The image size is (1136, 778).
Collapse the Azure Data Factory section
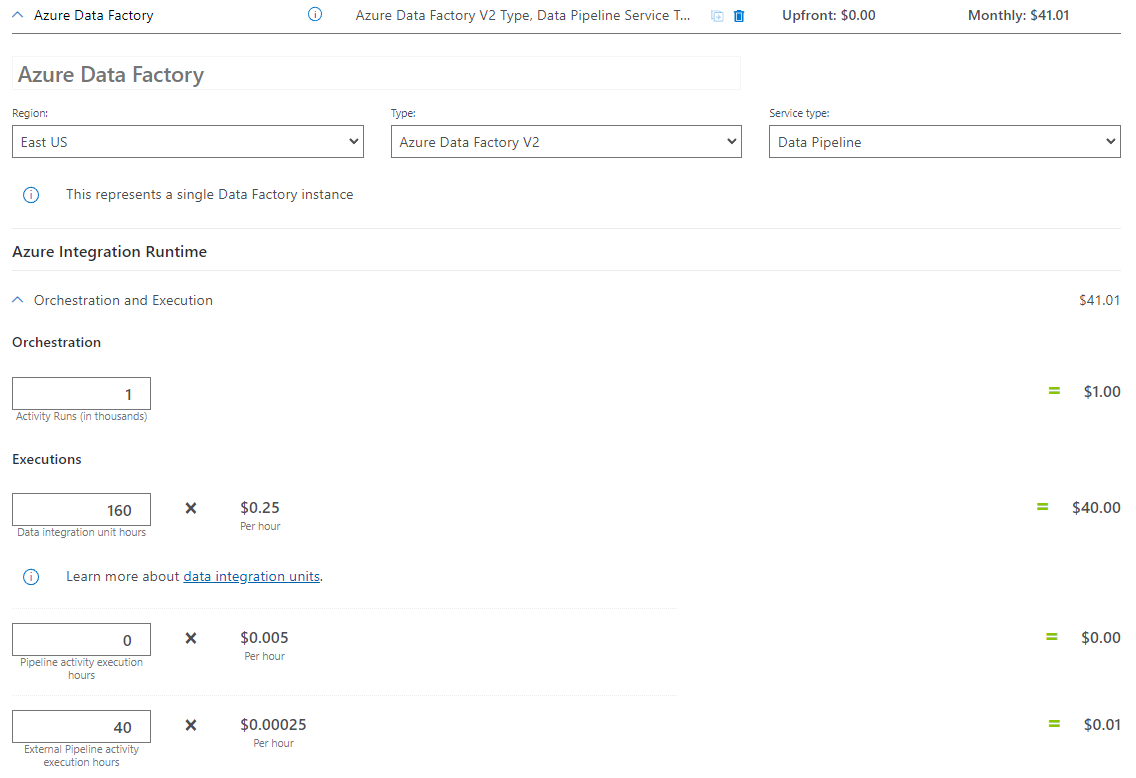pos(15,15)
